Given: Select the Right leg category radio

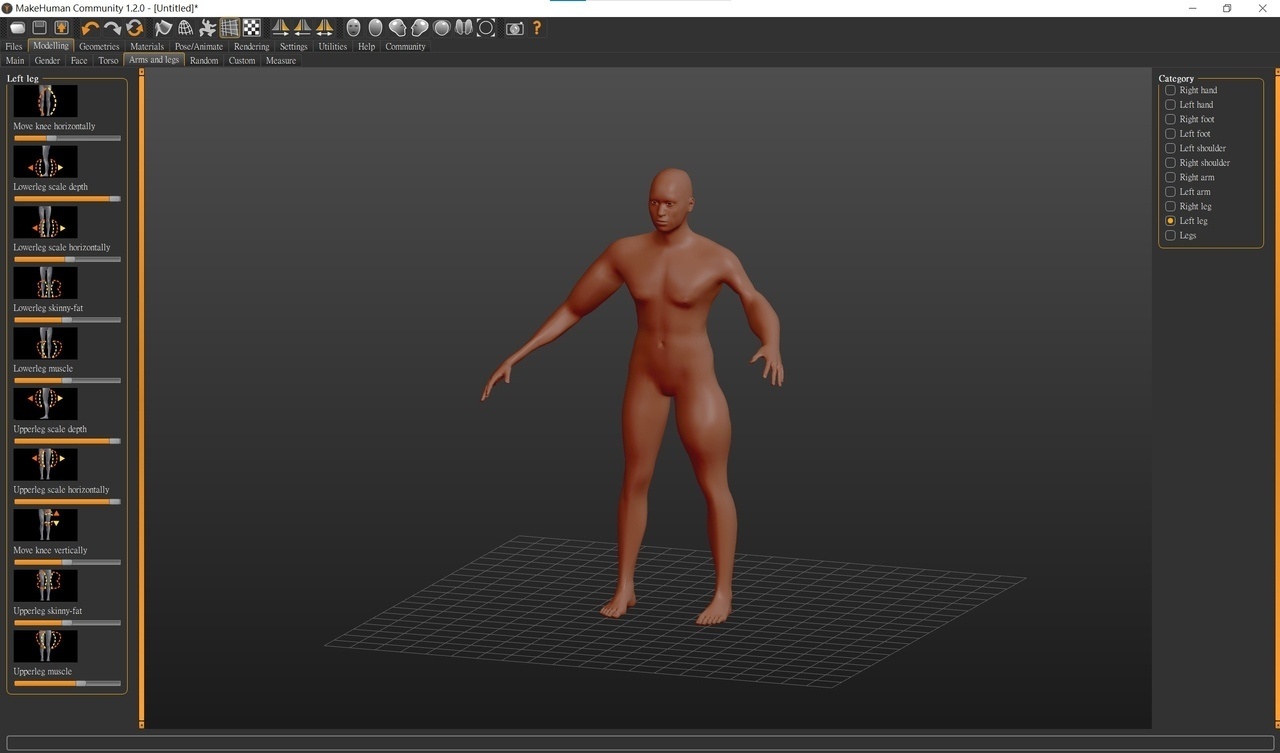Looking at the screenshot, I should pyautogui.click(x=1170, y=206).
